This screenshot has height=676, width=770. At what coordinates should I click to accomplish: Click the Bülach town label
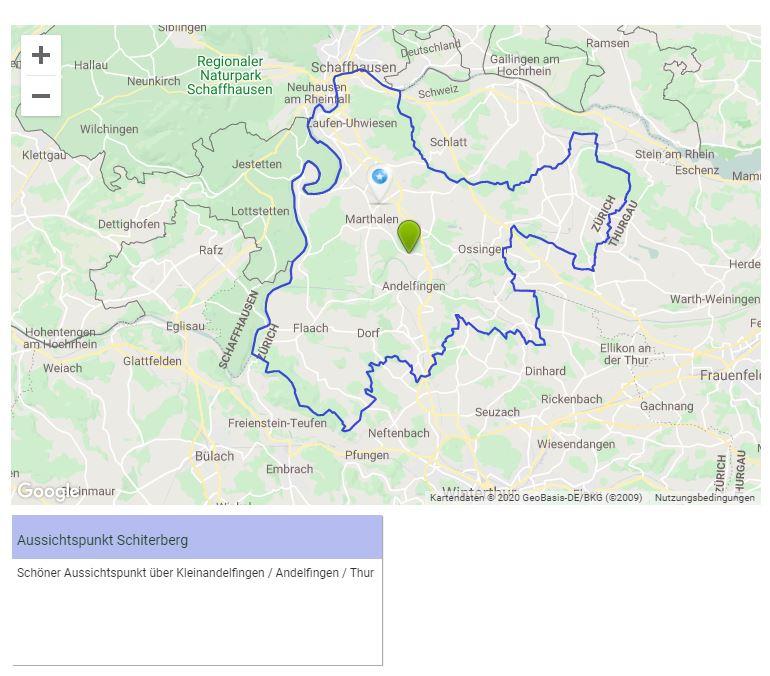pos(214,456)
